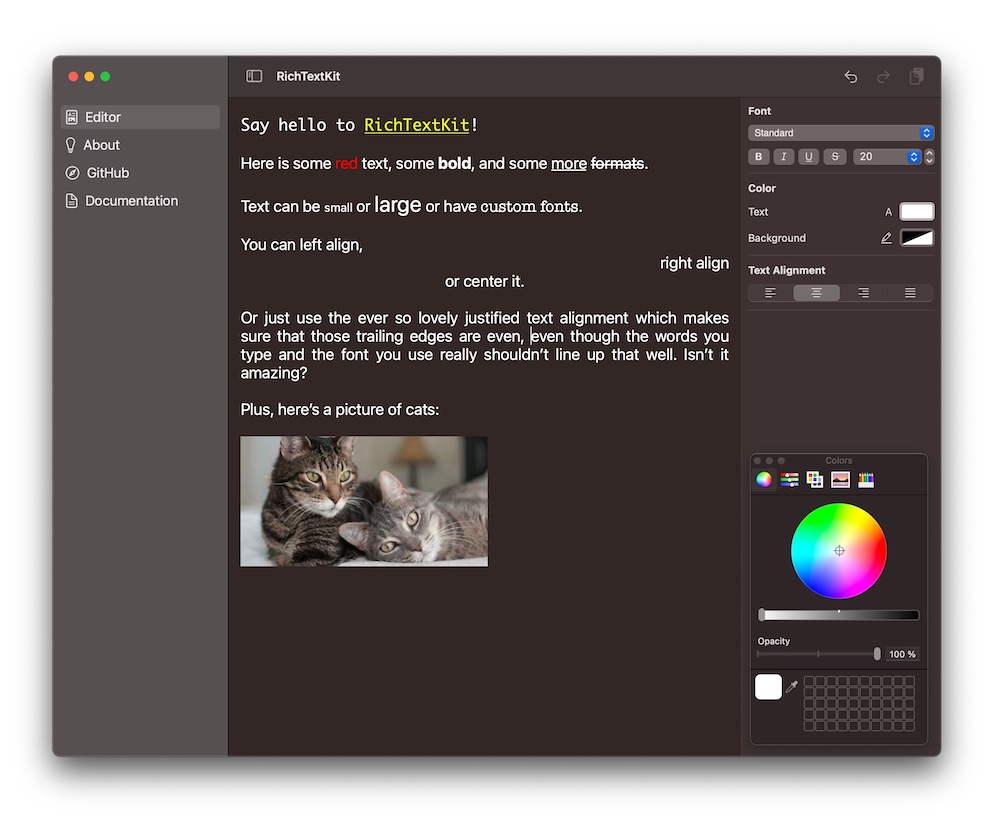Select color wheel picker mode
The width and height of the screenshot is (1000, 833).
click(764, 480)
